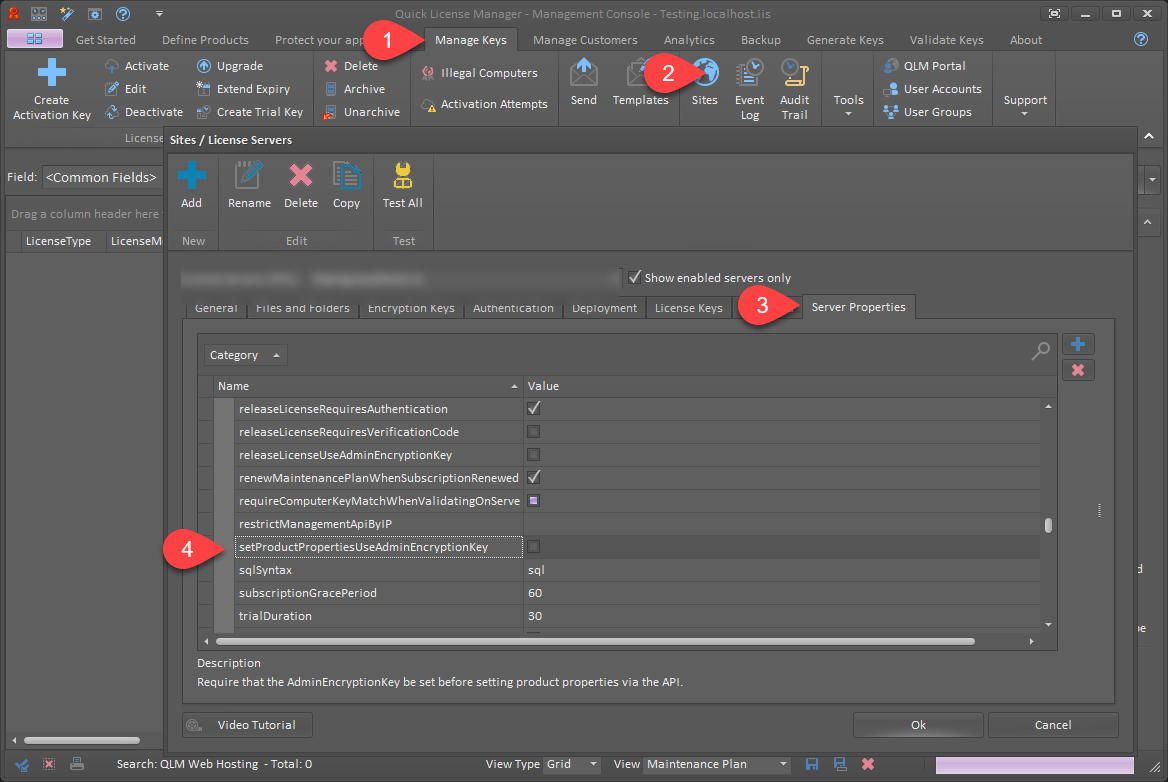Remove a server property with the red X button

(1078, 370)
